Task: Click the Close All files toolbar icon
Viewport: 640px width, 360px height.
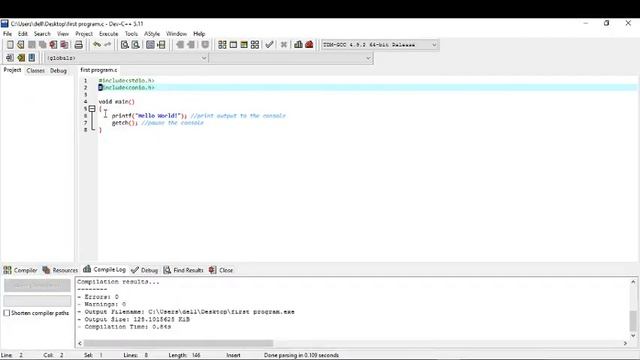Action: (x=64, y=45)
